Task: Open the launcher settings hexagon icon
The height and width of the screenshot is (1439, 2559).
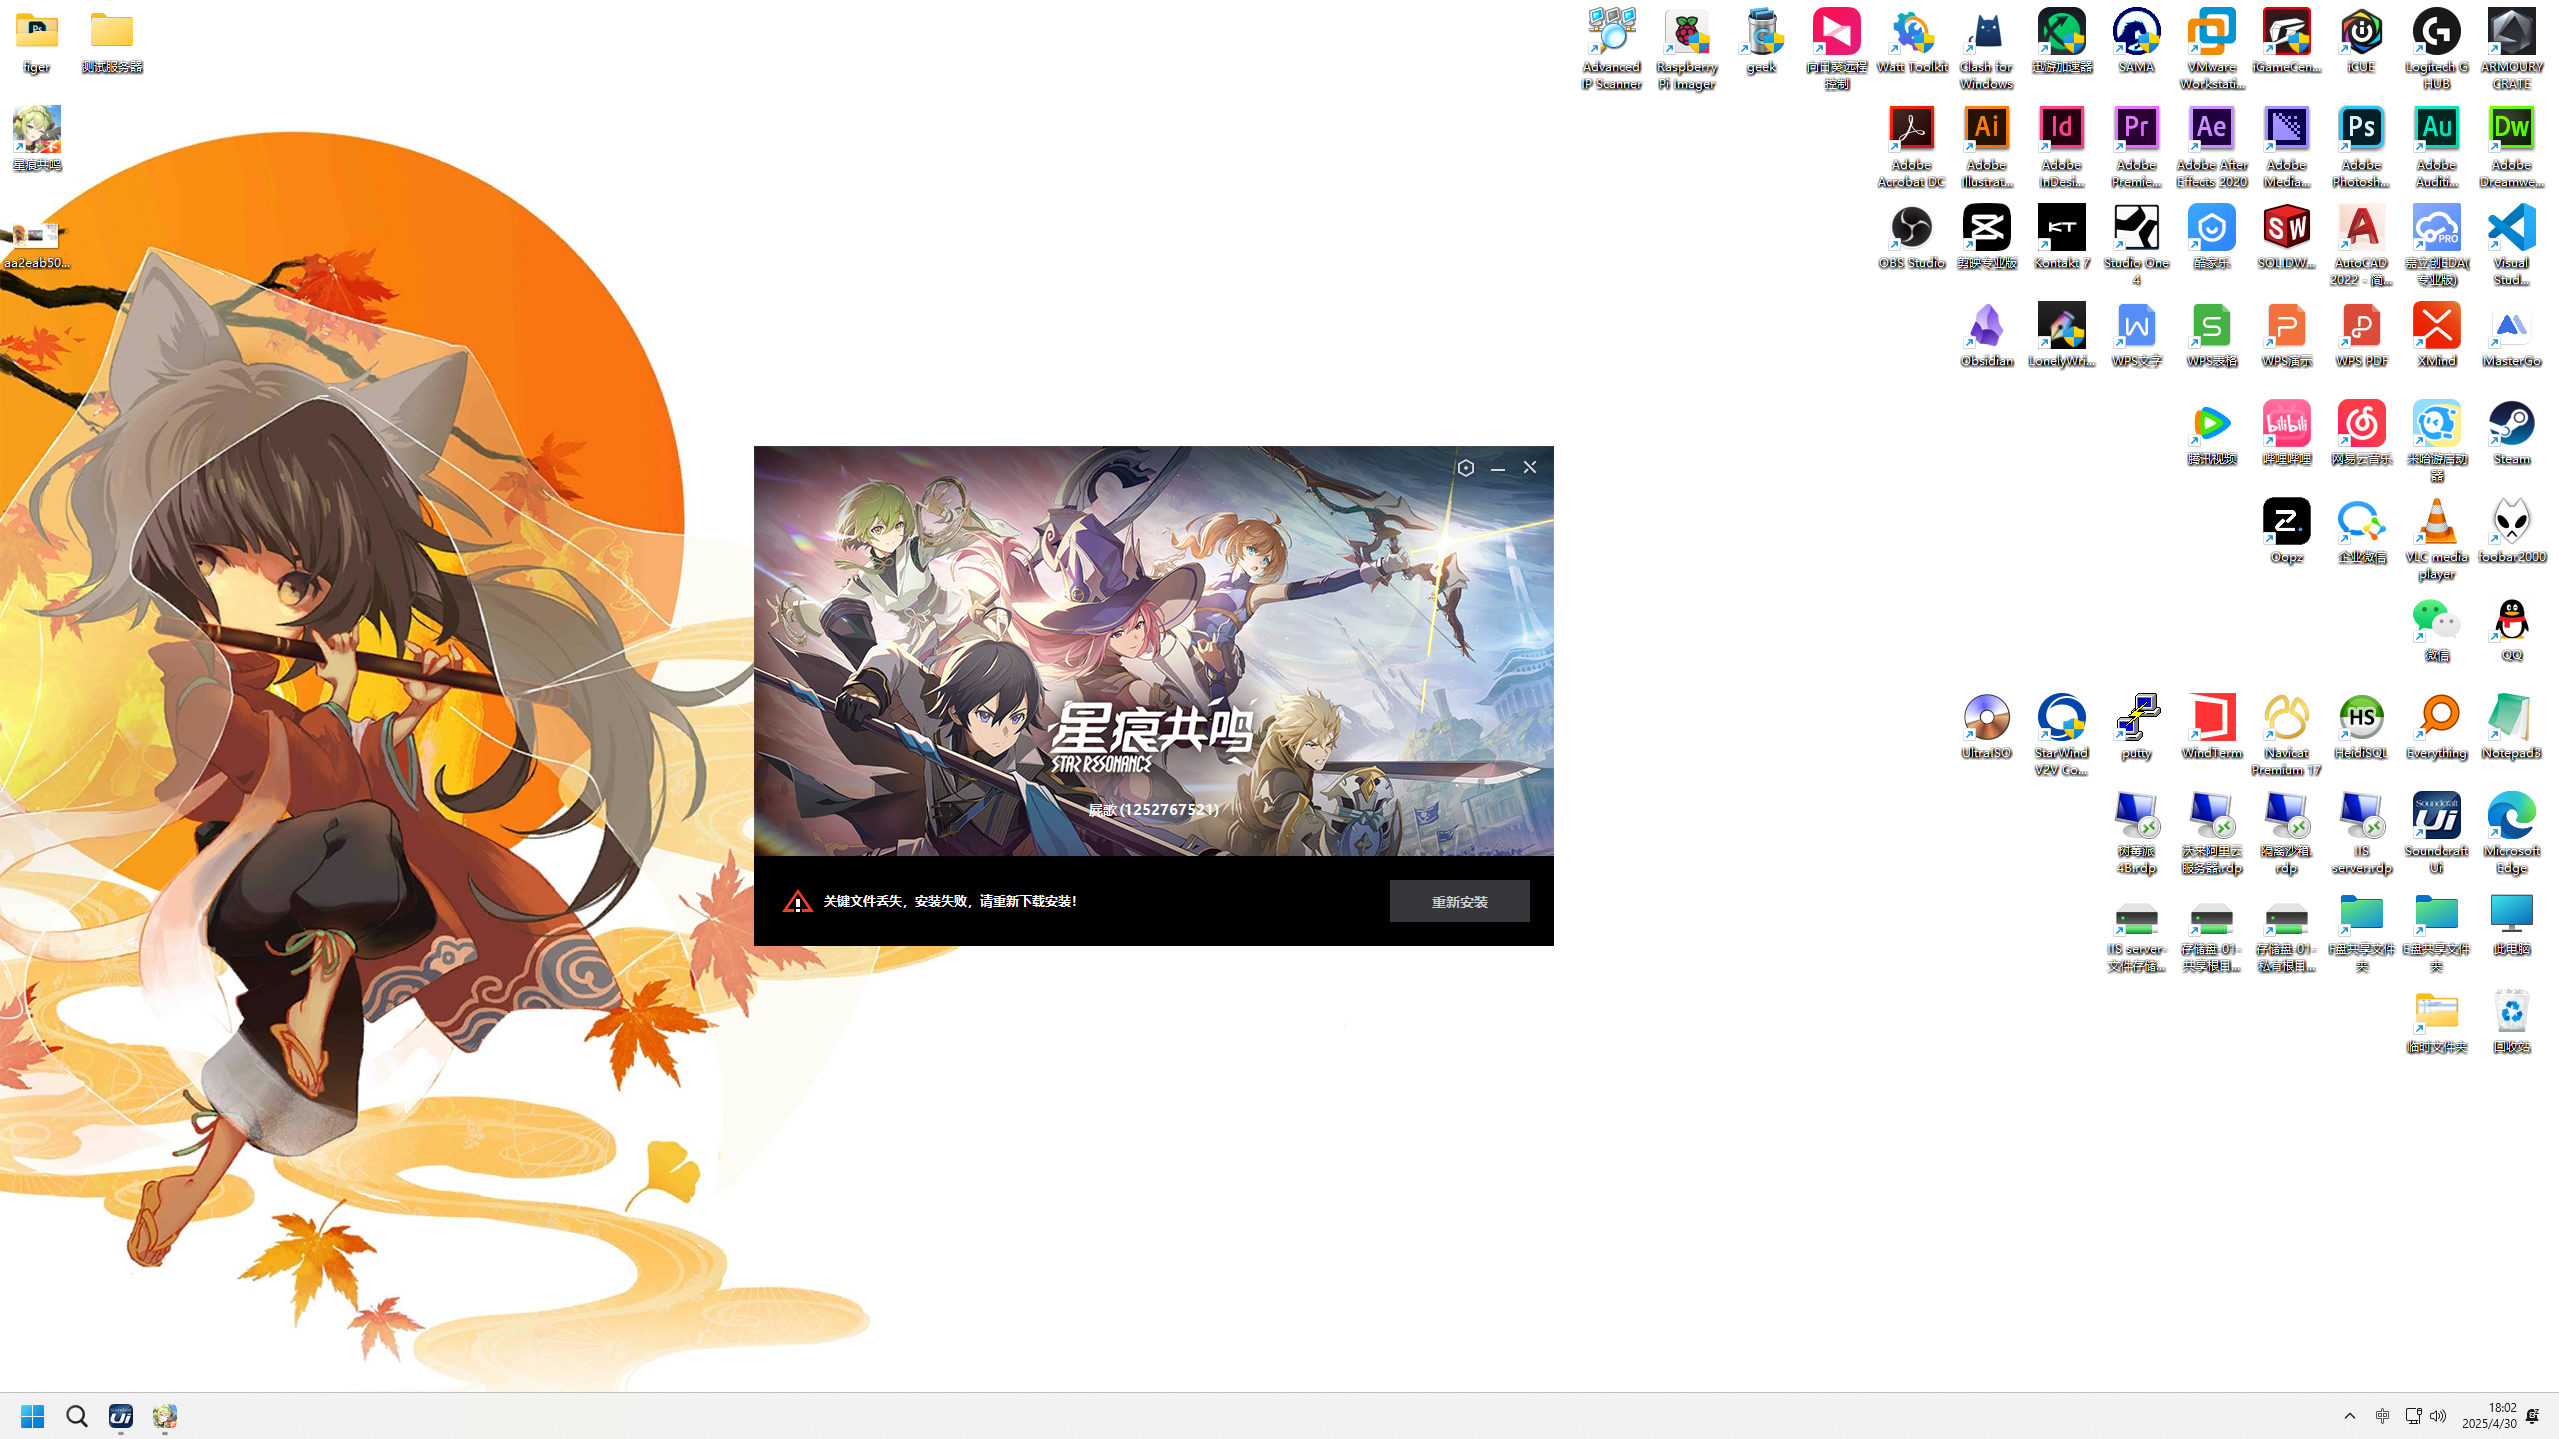Action: [1466, 468]
